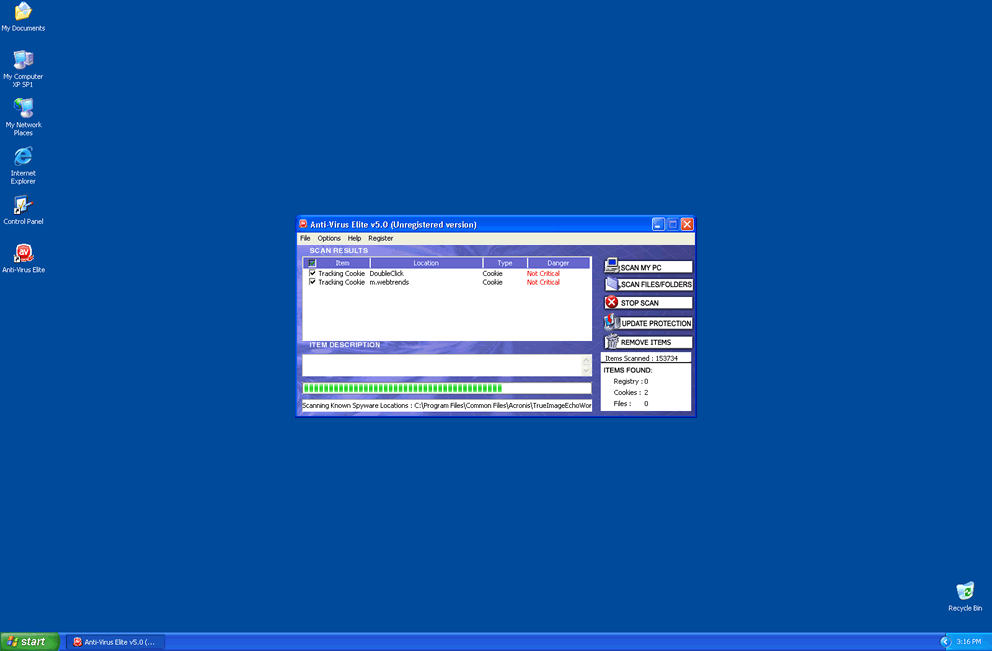Click the item description scroll down arrow

(x=586, y=371)
